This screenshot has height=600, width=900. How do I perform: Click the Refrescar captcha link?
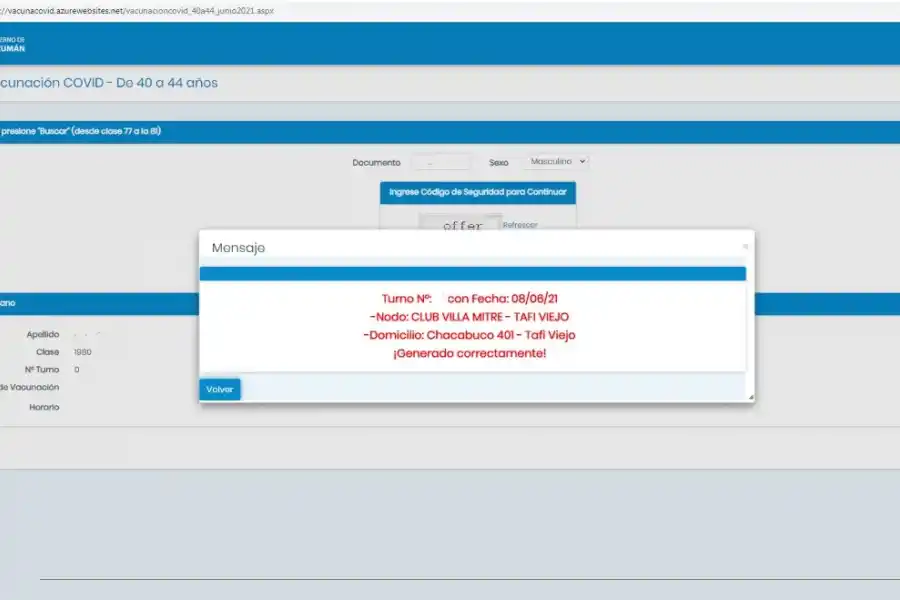click(x=520, y=225)
